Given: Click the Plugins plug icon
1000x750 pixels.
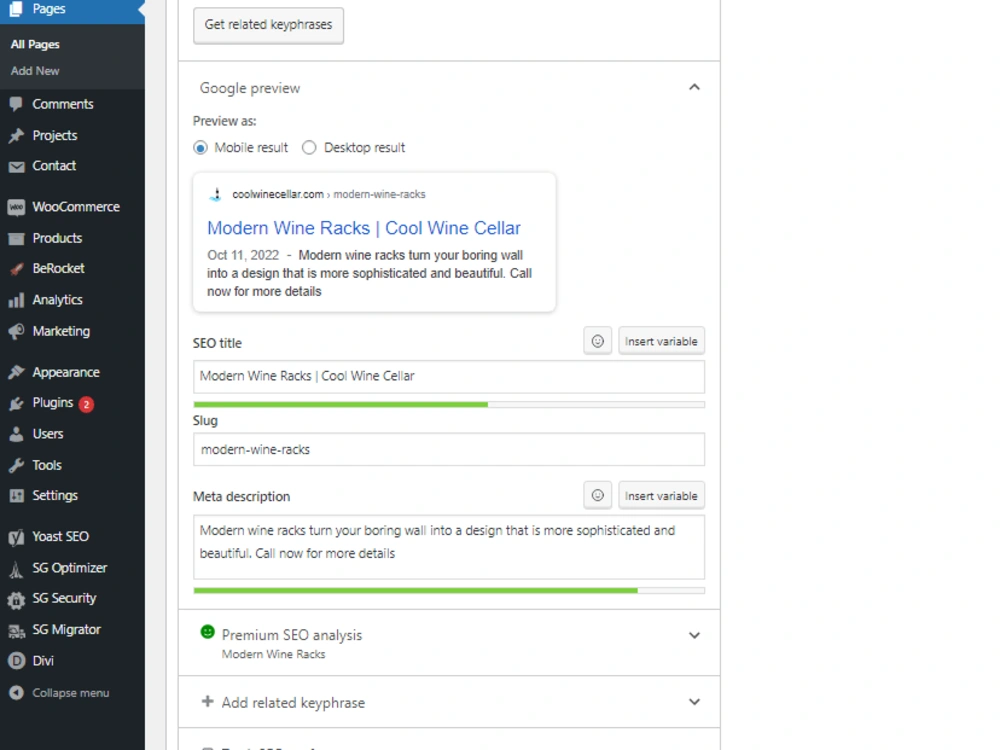Looking at the screenshot, I should [x=16, y=404].
